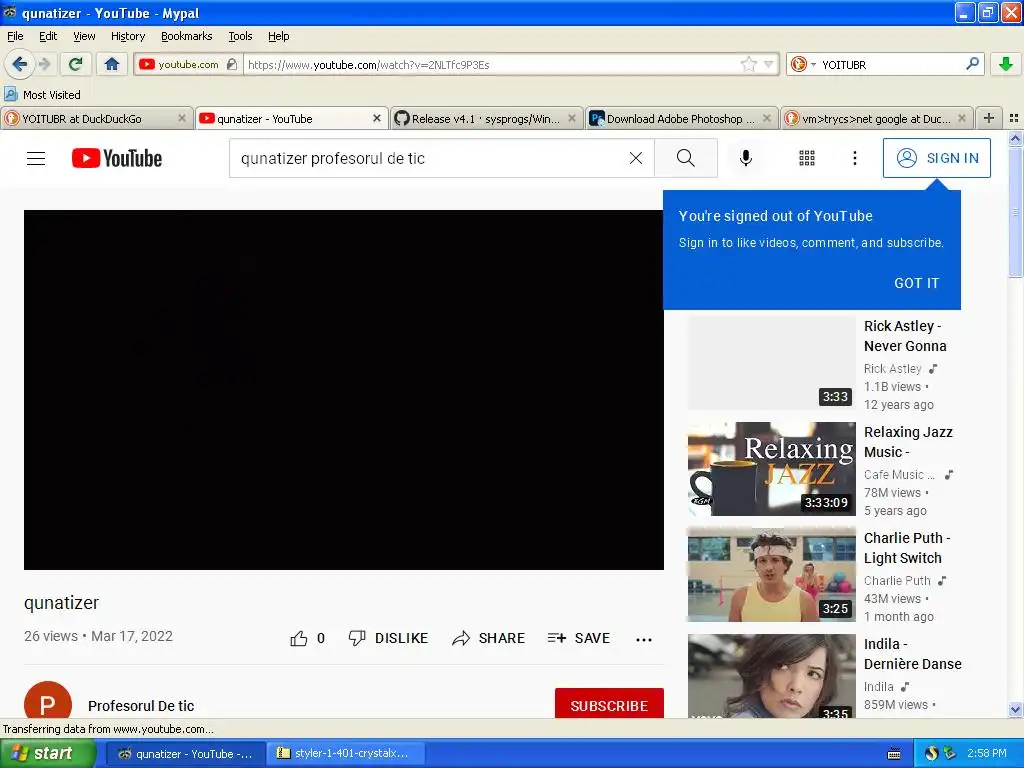Viewport: 1024px width, 768px height.
Task: Open Profesorul De tic channel name link
Action: click(x=141, y=706)
